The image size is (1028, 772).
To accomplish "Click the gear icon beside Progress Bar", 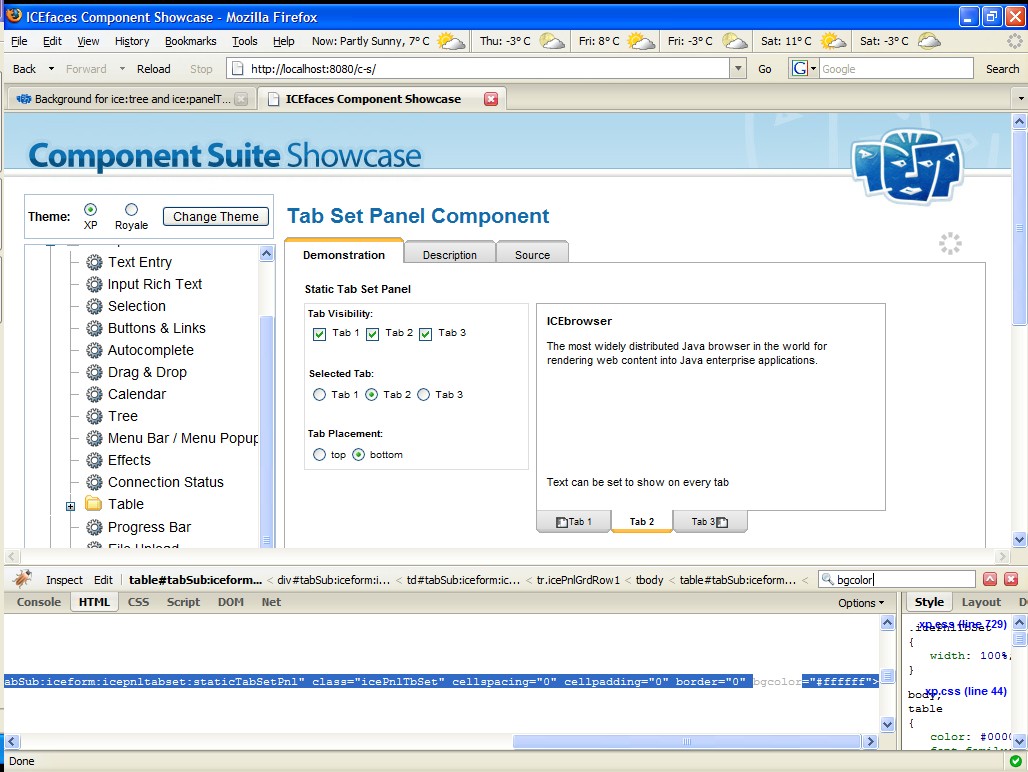I will click(94, 527).
